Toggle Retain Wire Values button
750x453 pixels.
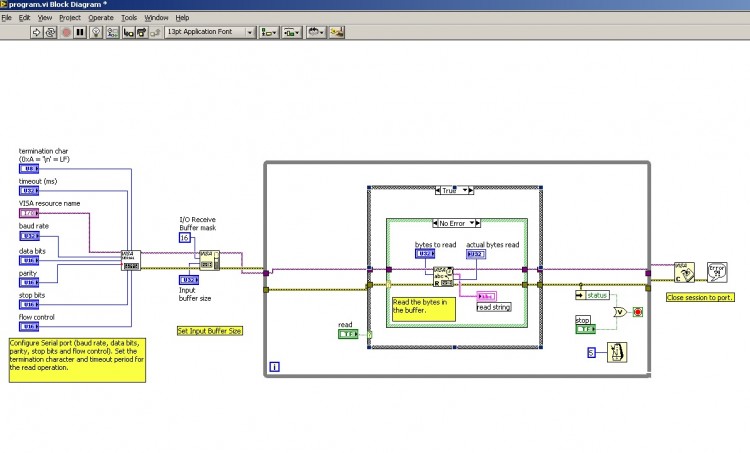(x=112, y=32)
